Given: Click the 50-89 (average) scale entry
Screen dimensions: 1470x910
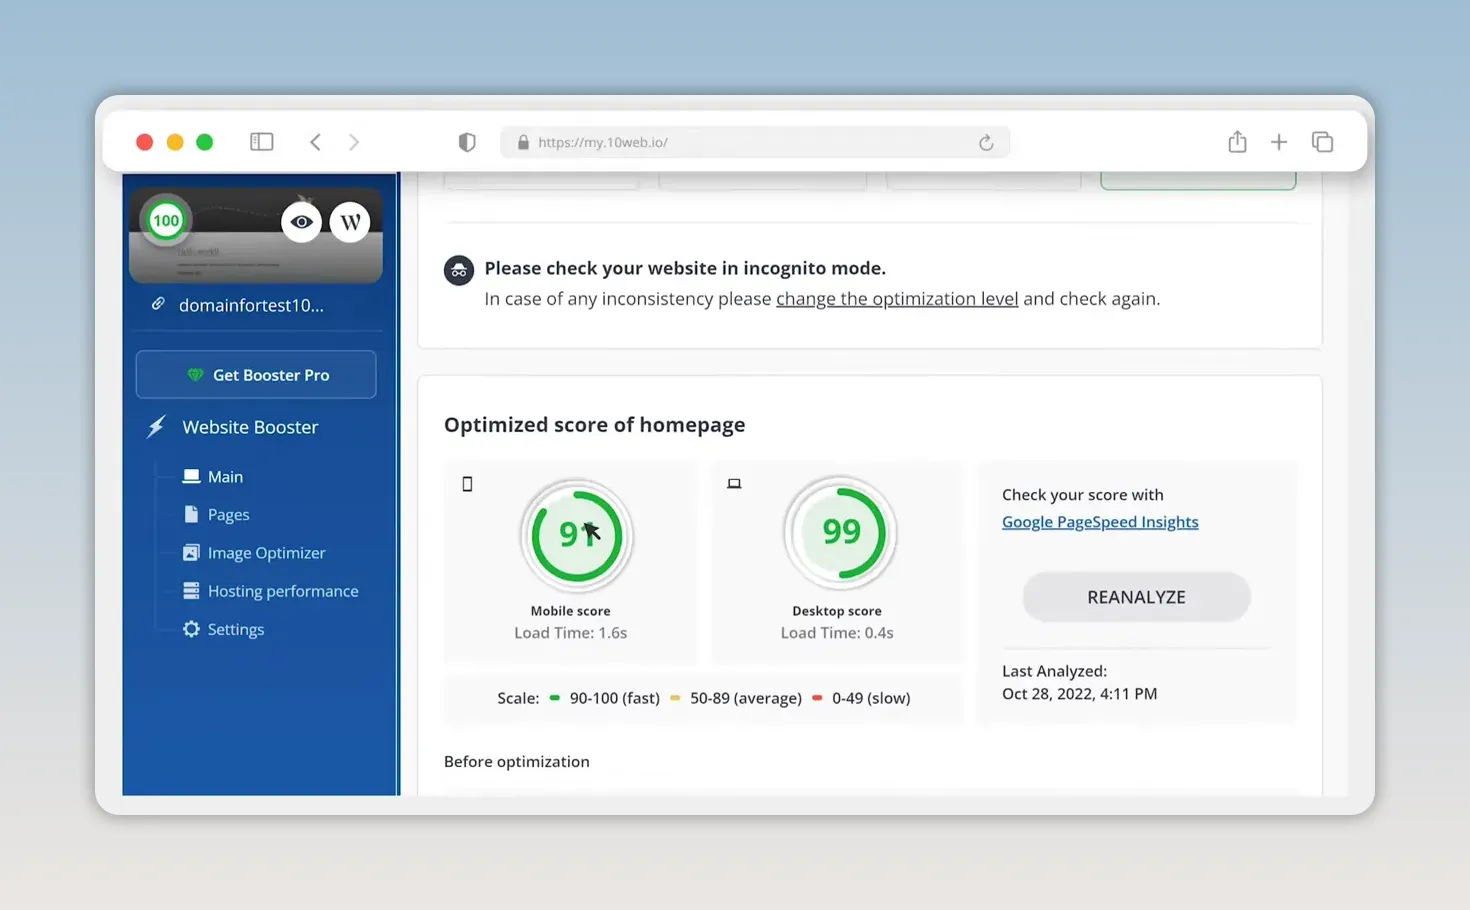Looking at the screenshot, I should point(736,698).
